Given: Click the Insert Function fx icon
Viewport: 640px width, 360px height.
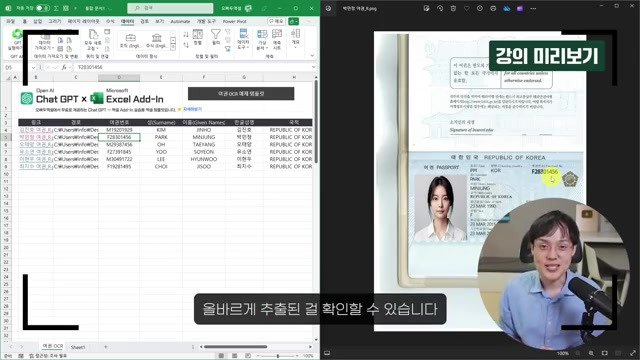Looking at the screenshot, I should pos(64,67).
